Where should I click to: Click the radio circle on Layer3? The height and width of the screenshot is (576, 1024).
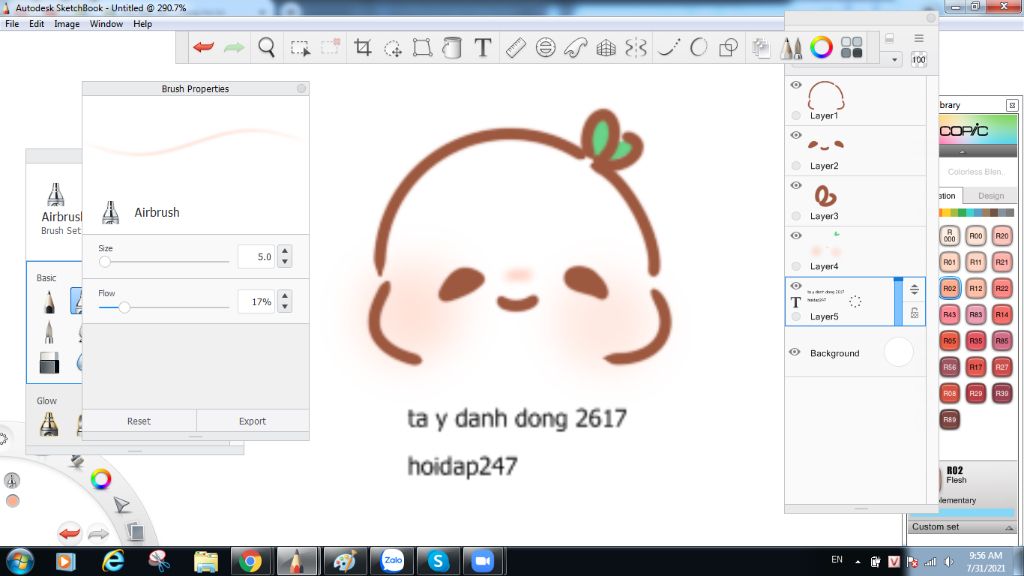click(x=795, y=216)
